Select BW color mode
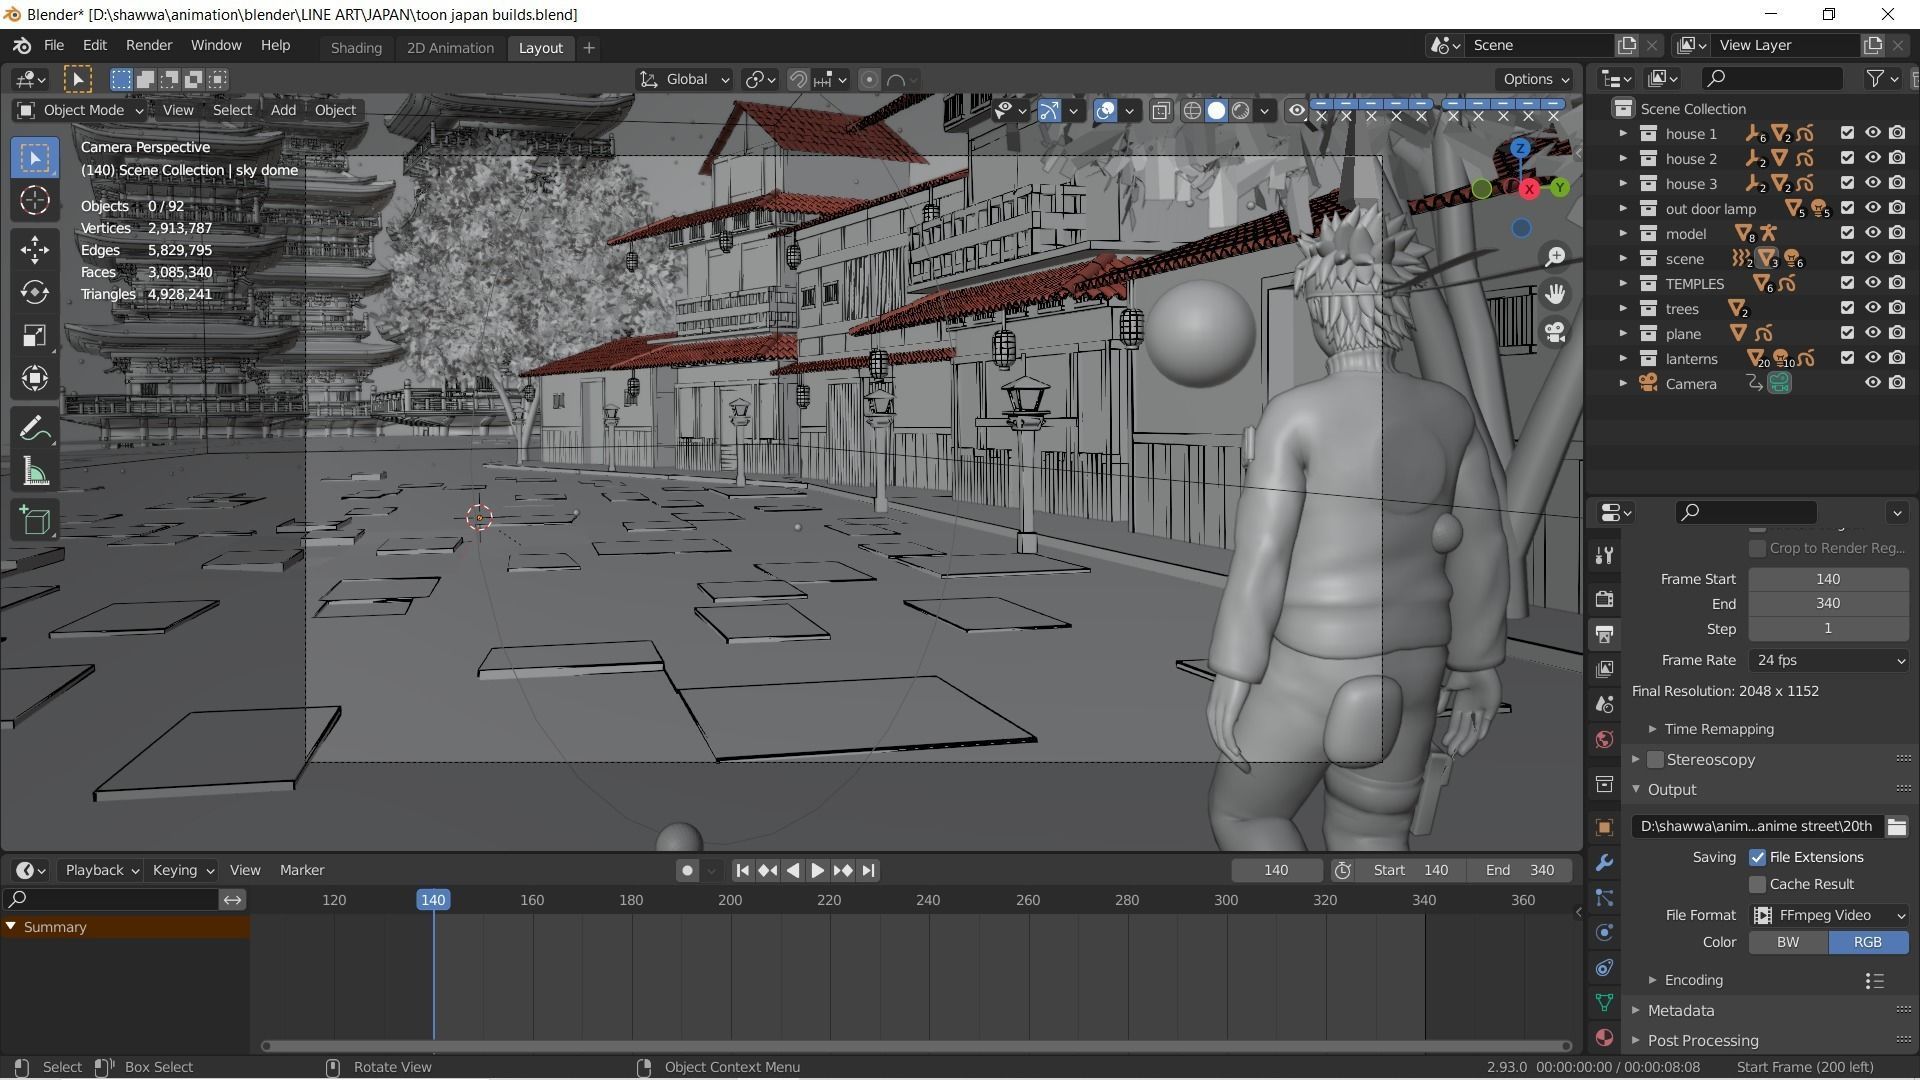 click(1788, 942)
